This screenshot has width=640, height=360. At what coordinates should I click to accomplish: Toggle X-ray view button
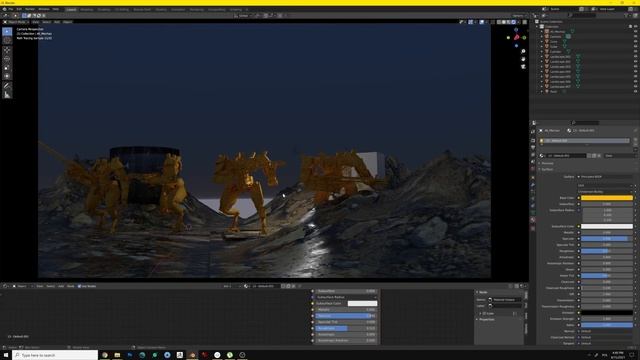tap(493, 22)
